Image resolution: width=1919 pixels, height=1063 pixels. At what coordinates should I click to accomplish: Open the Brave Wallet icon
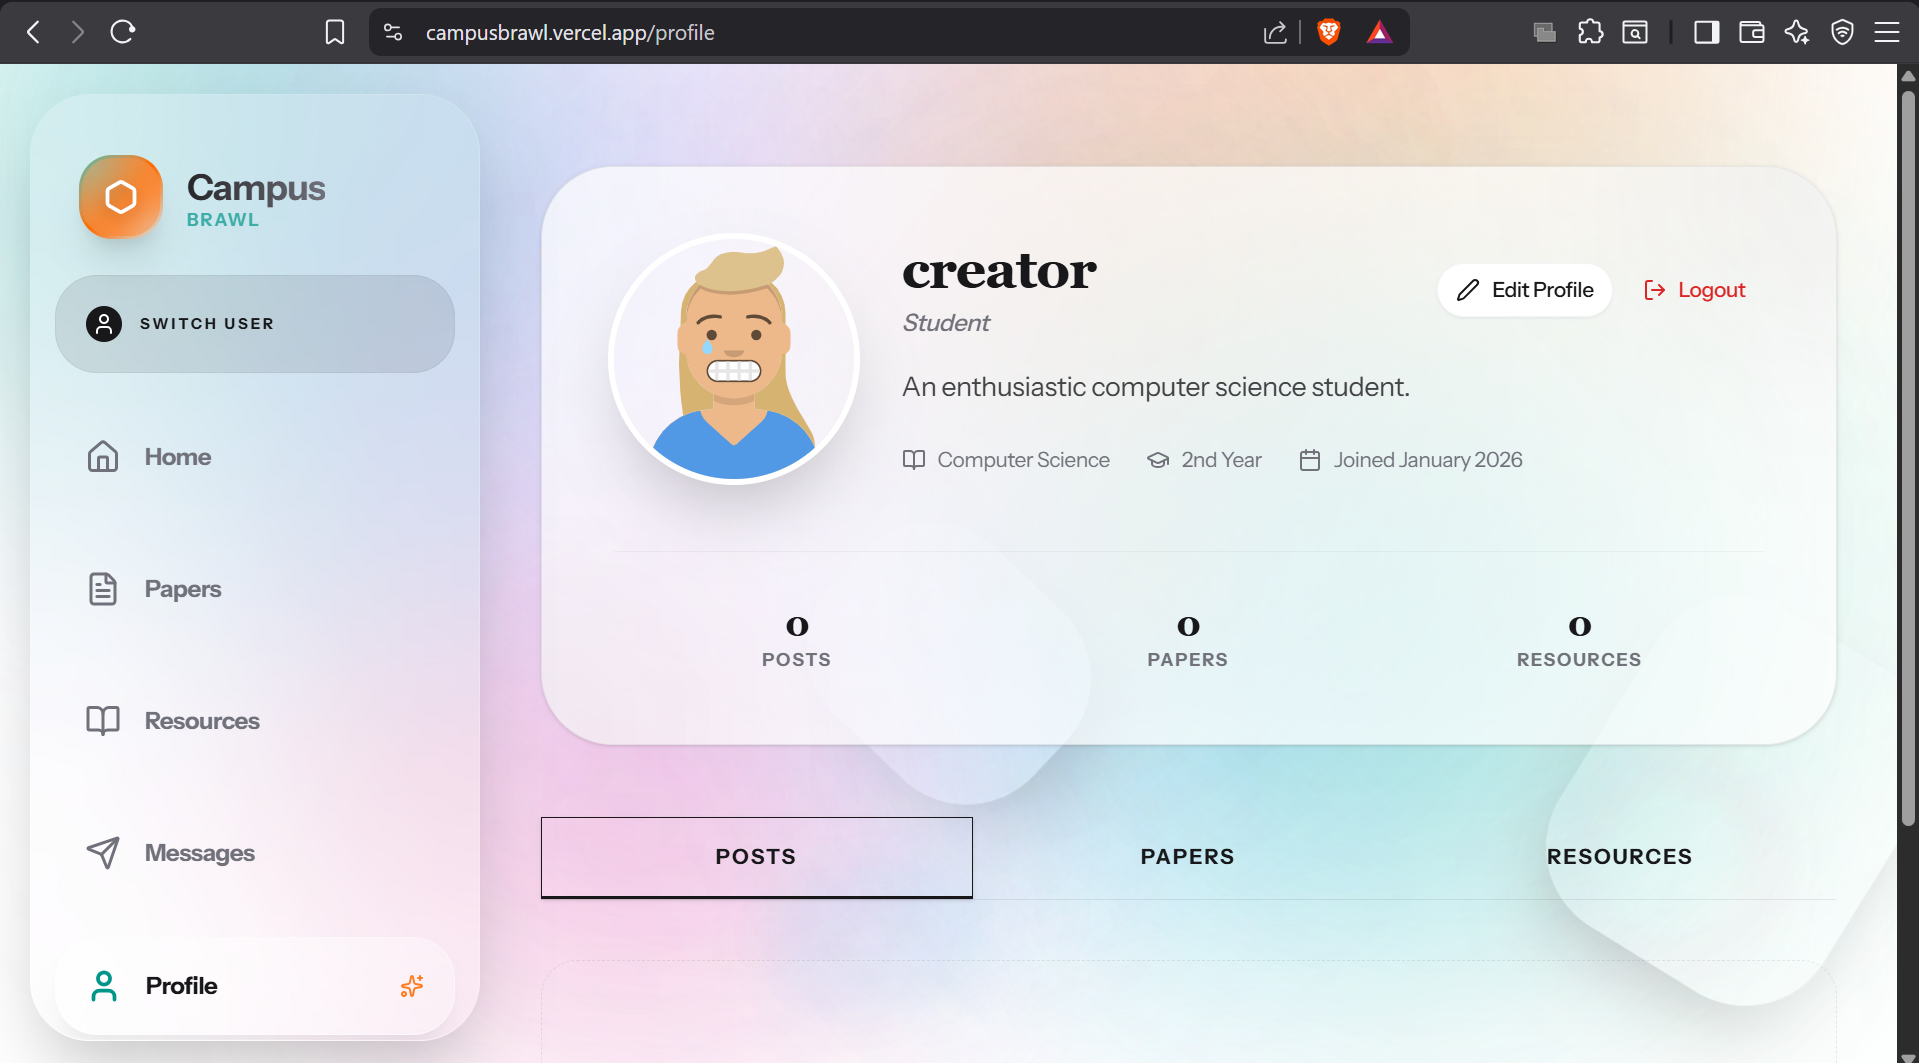point(1752,32)
